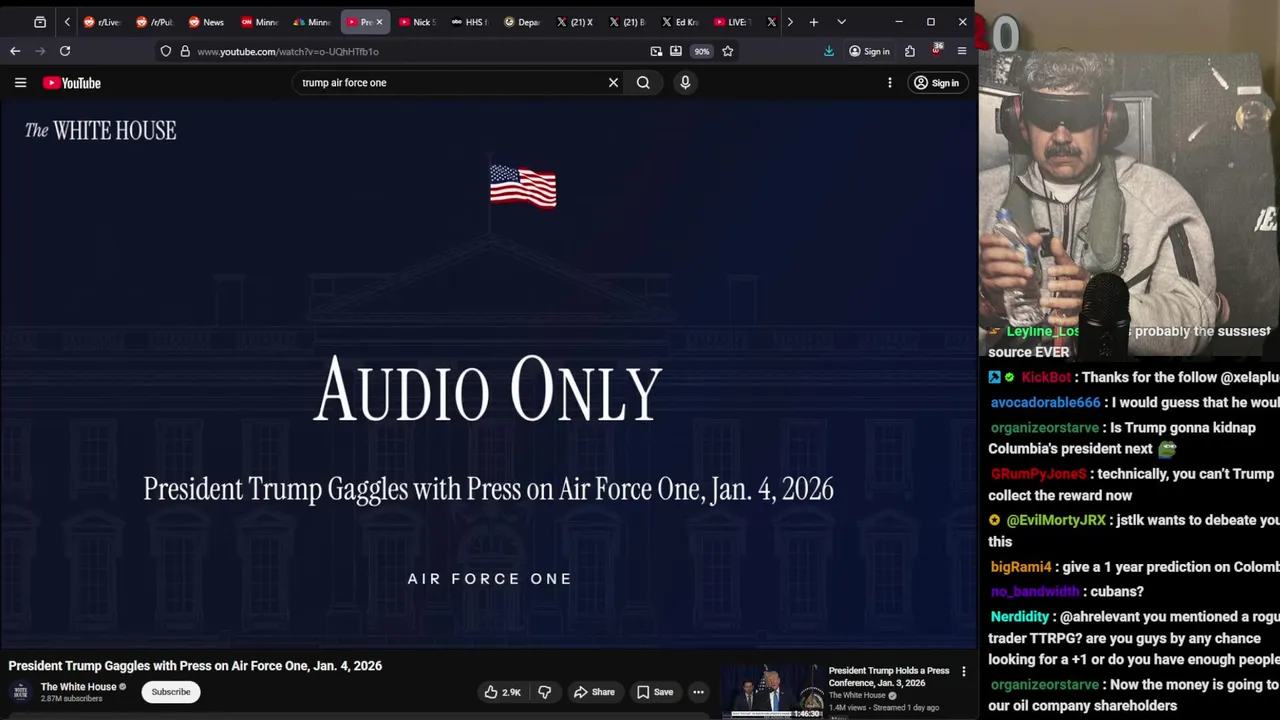Image resolution: width=1280 pixels, height=720 pixels.
Task: Switch to the Depar tab
Action: (x=522, y=22)
